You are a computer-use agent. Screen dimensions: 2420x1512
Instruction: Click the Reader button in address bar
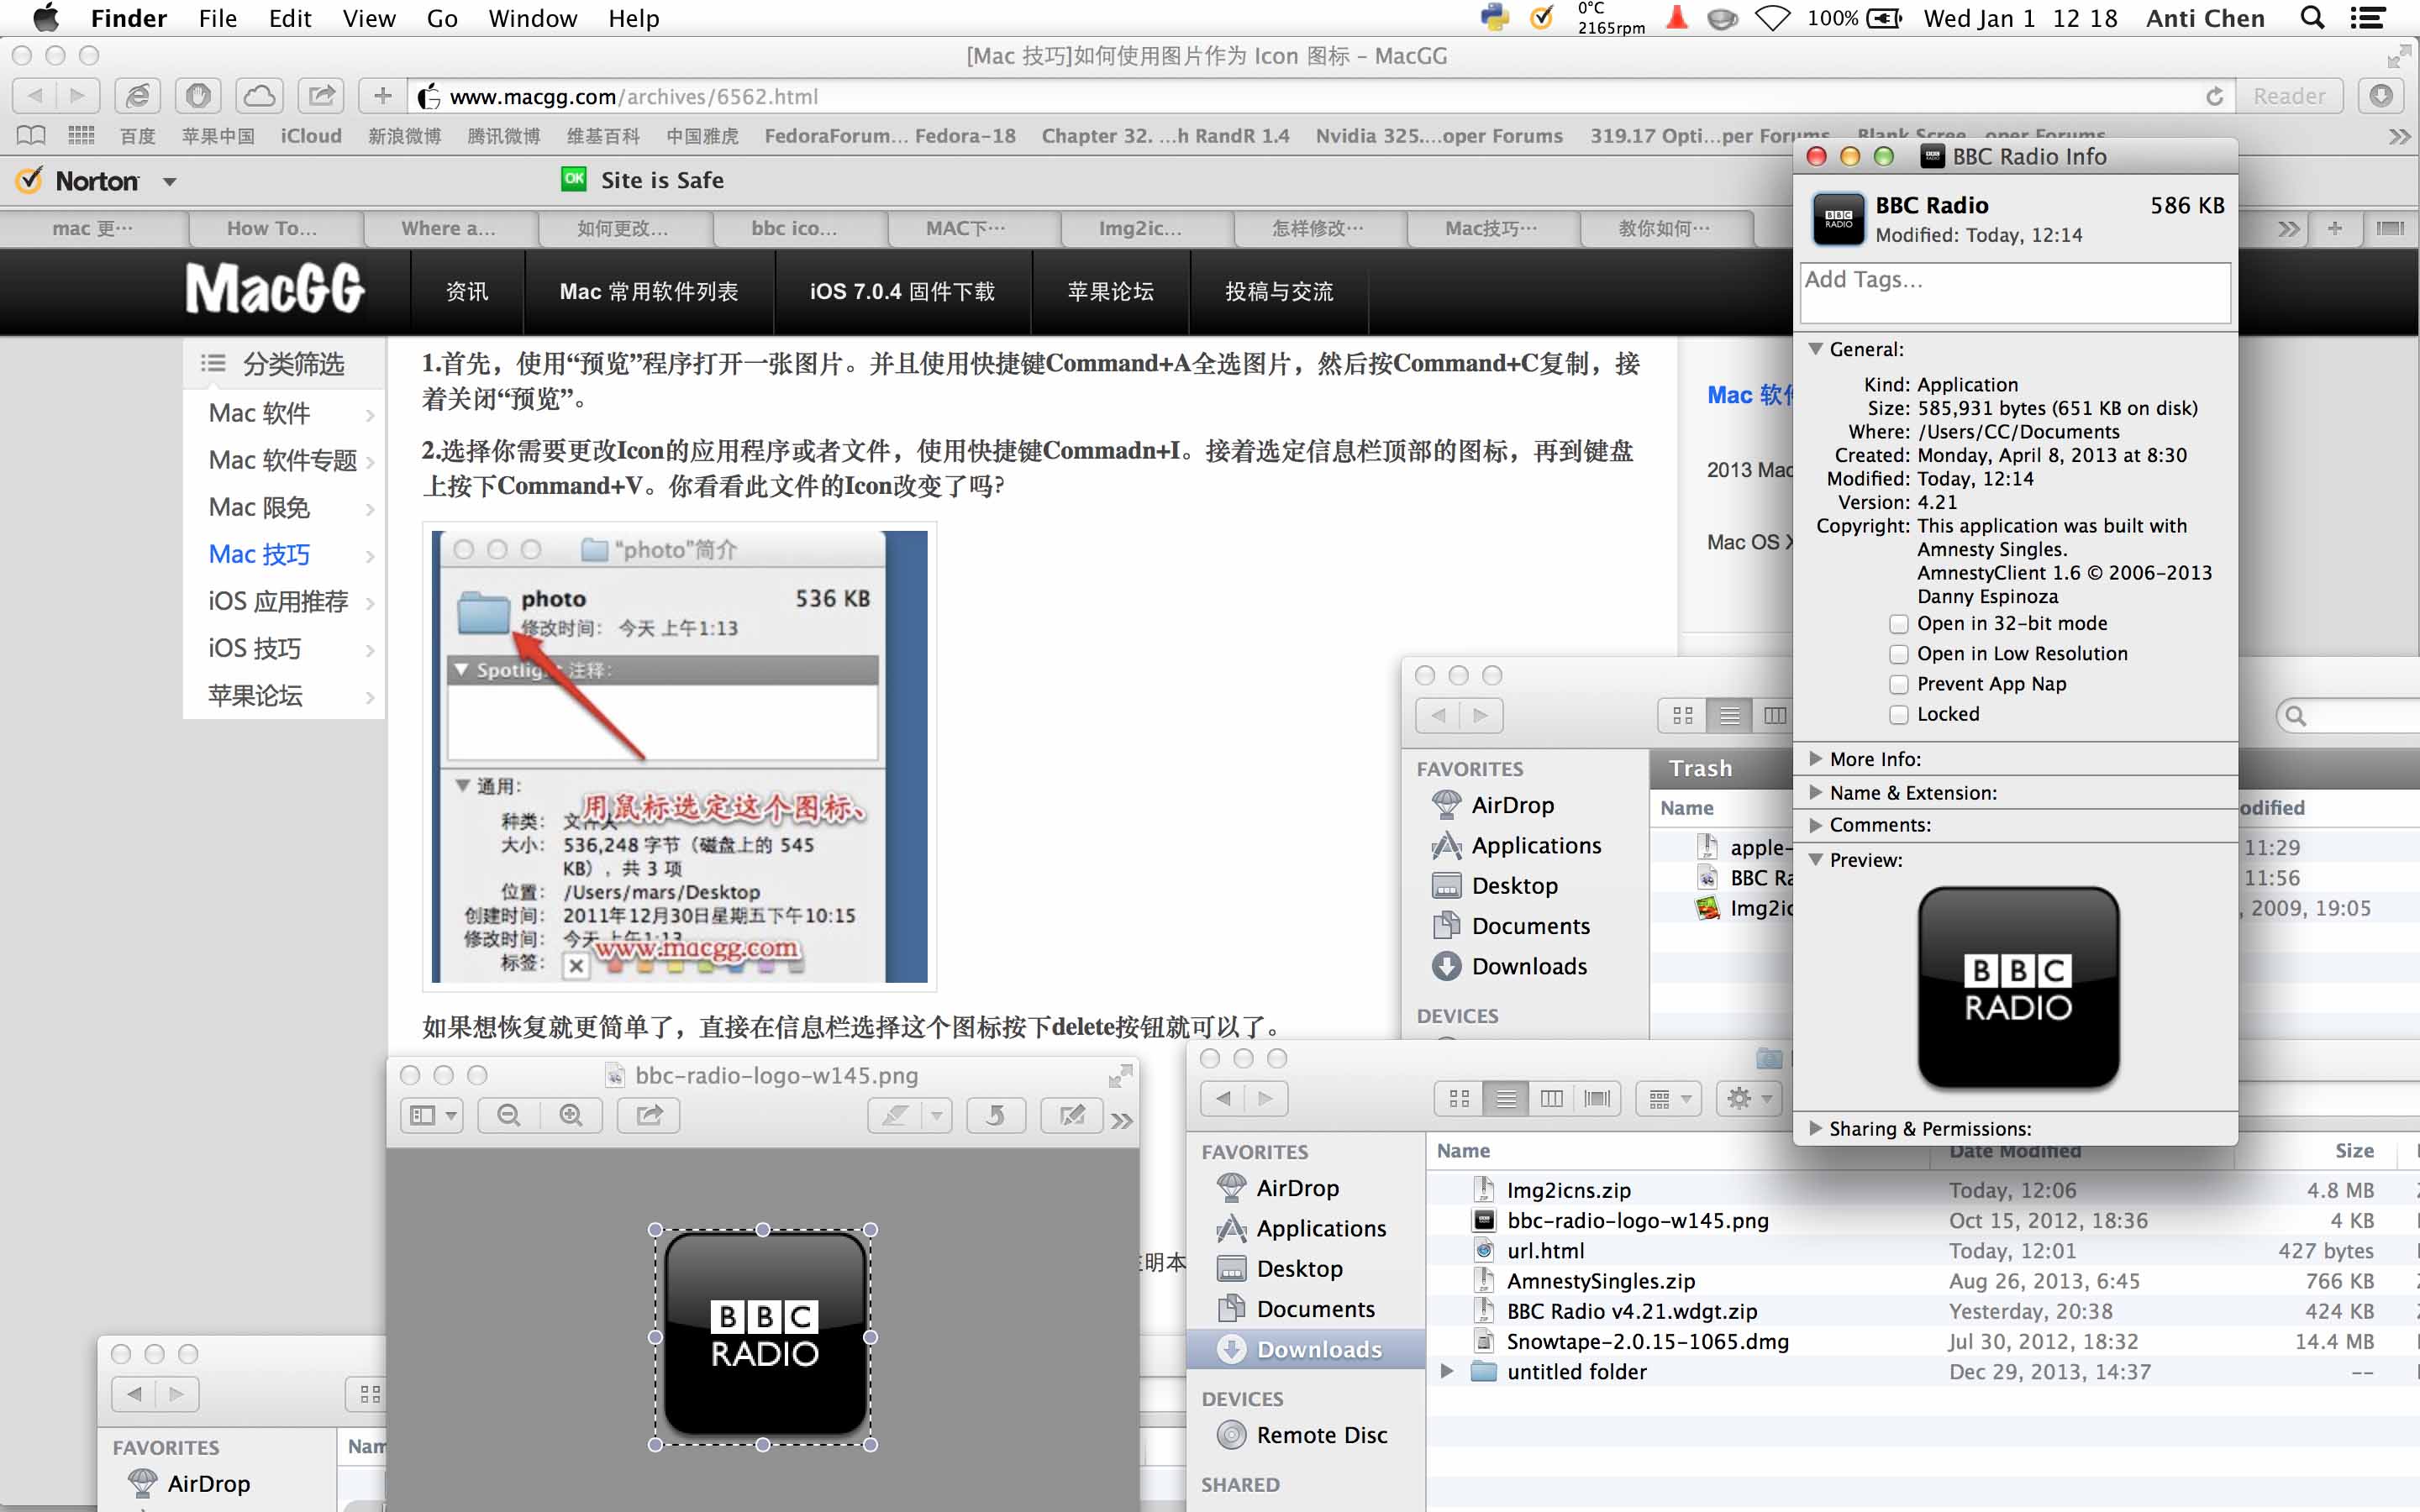tap(2289, 96)
